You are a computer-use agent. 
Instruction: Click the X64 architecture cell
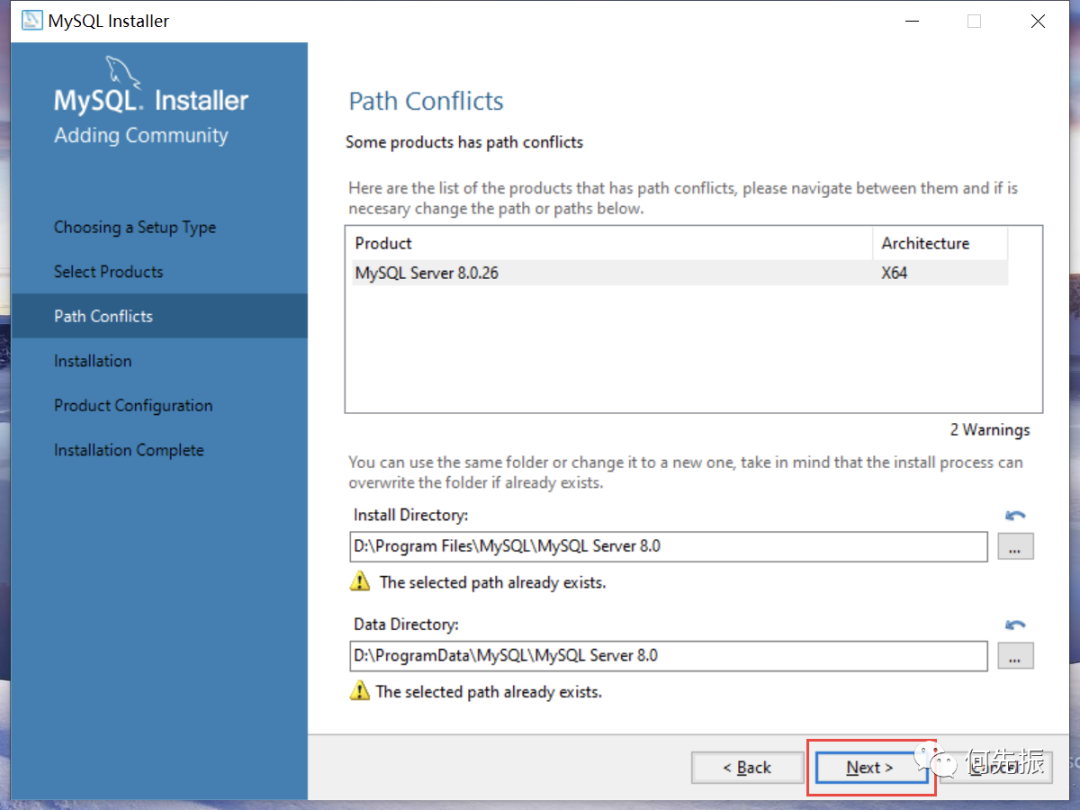(x=894, y=273)
